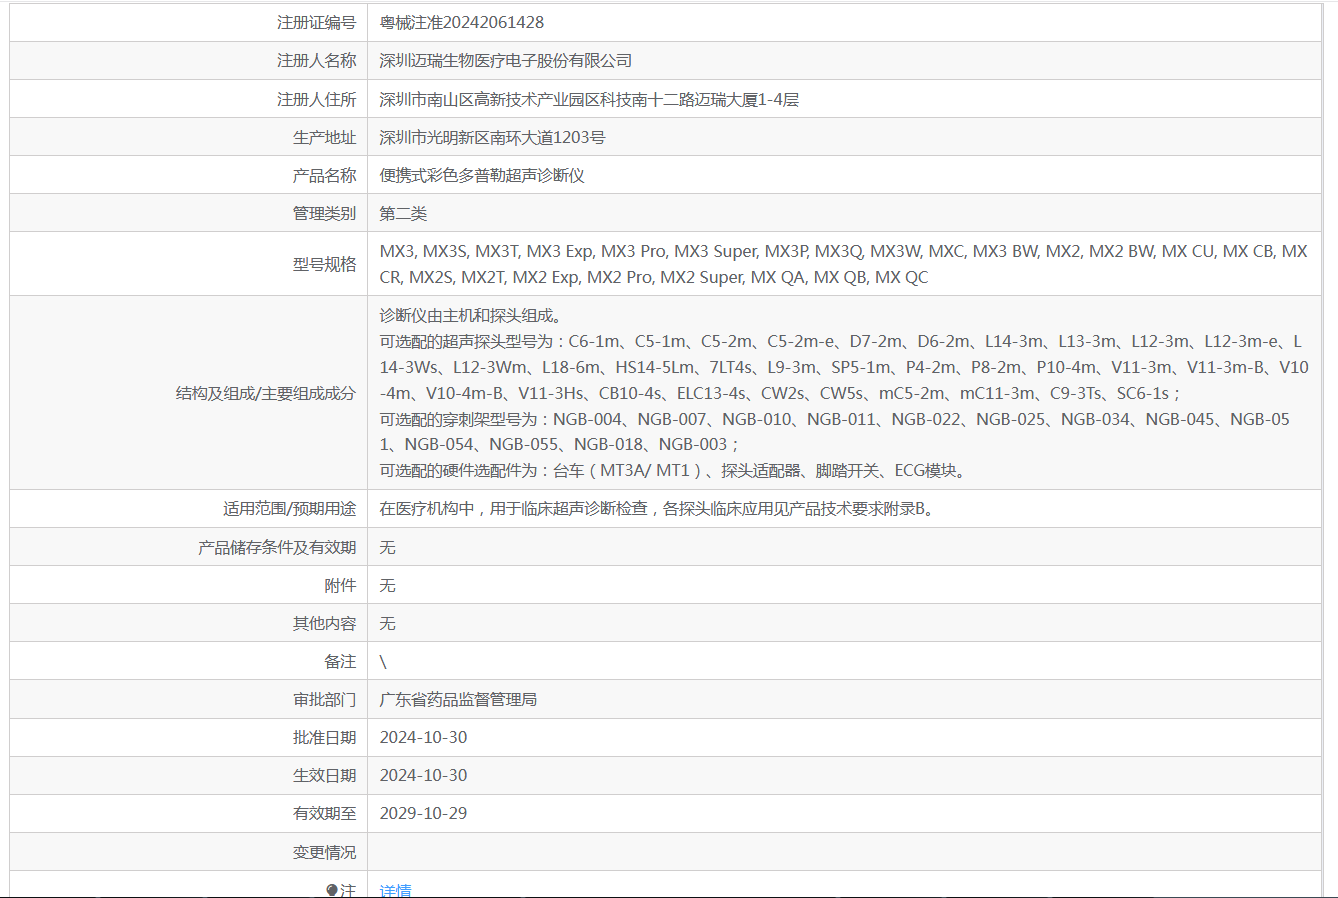Select the 批准日期 value 2024-10-30
1338x898 pixels.
(423, 737)
